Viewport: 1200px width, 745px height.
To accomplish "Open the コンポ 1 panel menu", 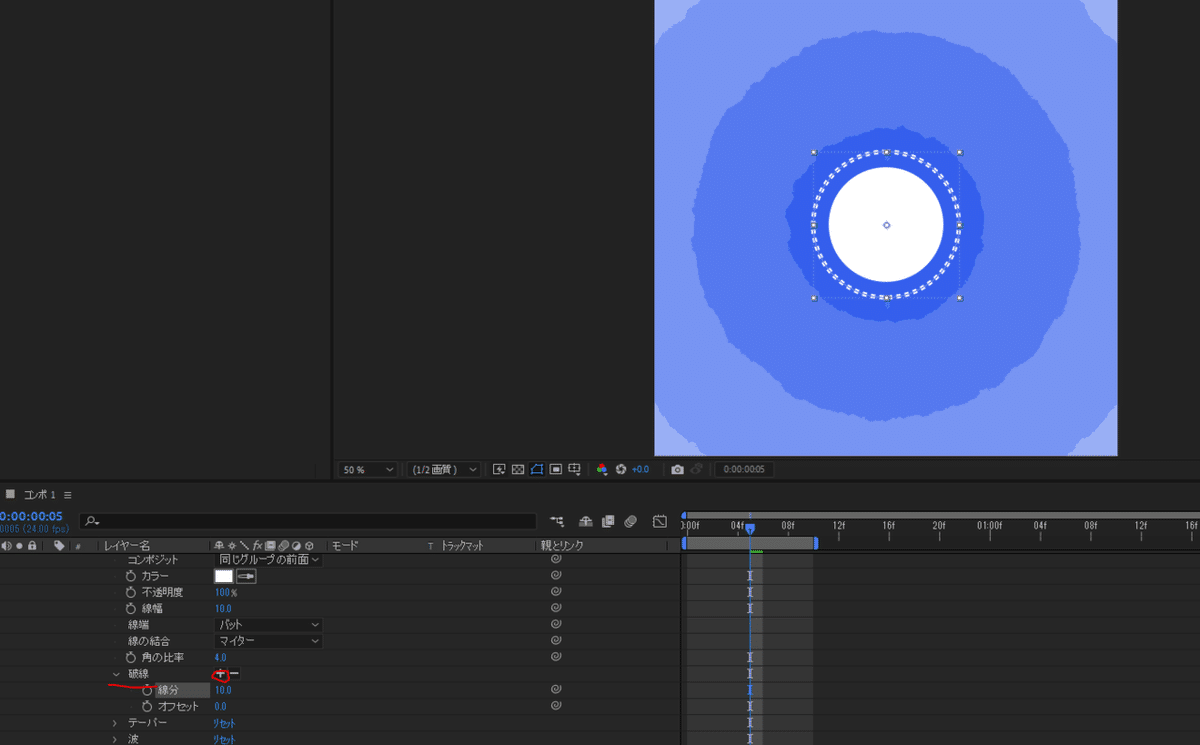I will 68,495.
